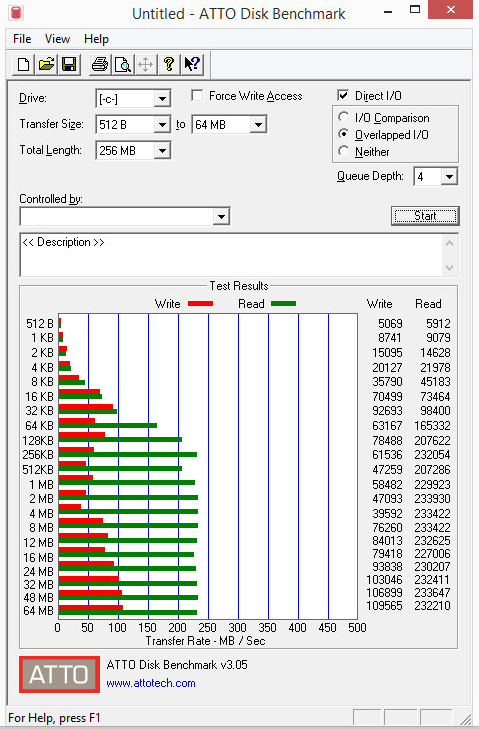The height and width of the screenshot is (729, 479).
Task: Click write value 103046
Action: 384,579
